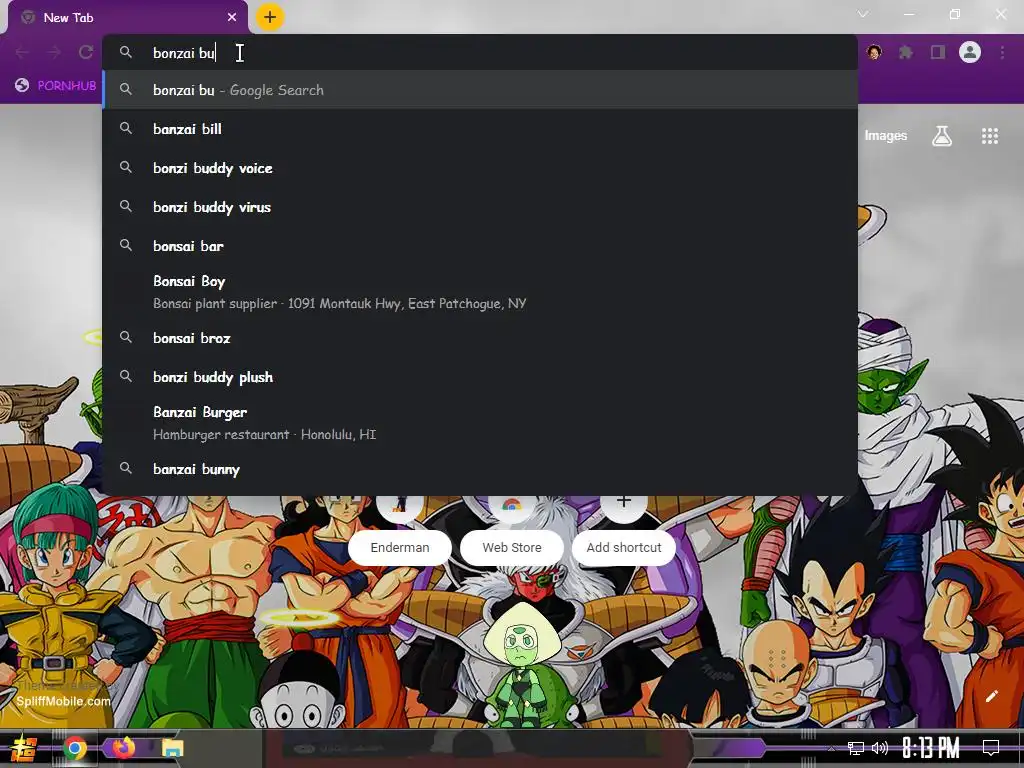This screenshot has height=768, width=1024.
Task: Click the tab search chevron
Action: tap(863, 14)
